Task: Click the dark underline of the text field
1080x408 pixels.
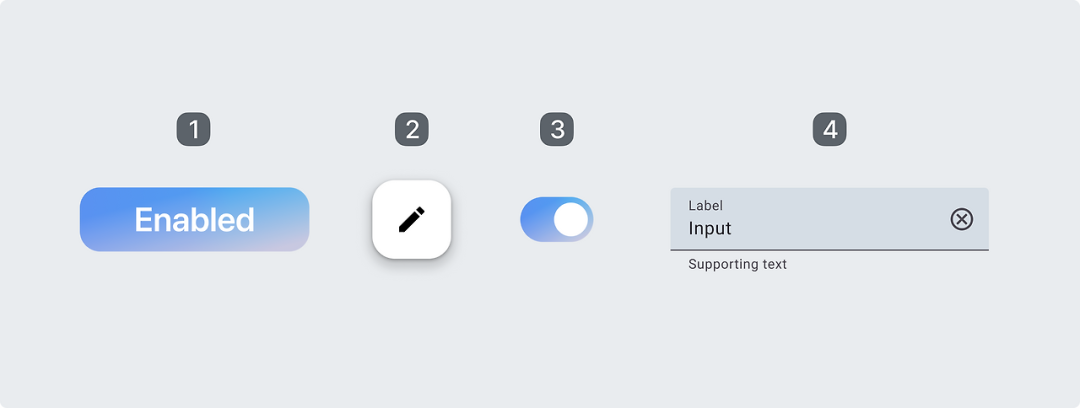Action: point(829,250)
